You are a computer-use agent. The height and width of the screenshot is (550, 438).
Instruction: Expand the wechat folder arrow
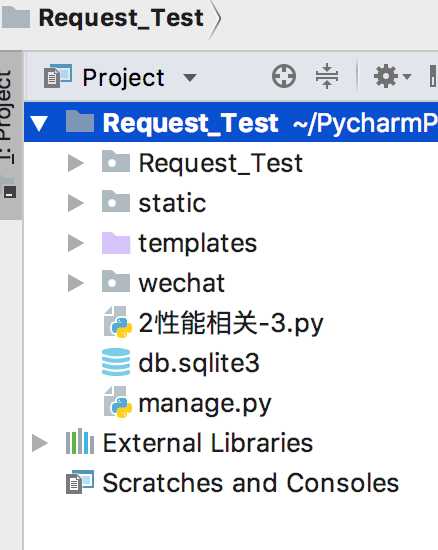click(x=76, y=283)
